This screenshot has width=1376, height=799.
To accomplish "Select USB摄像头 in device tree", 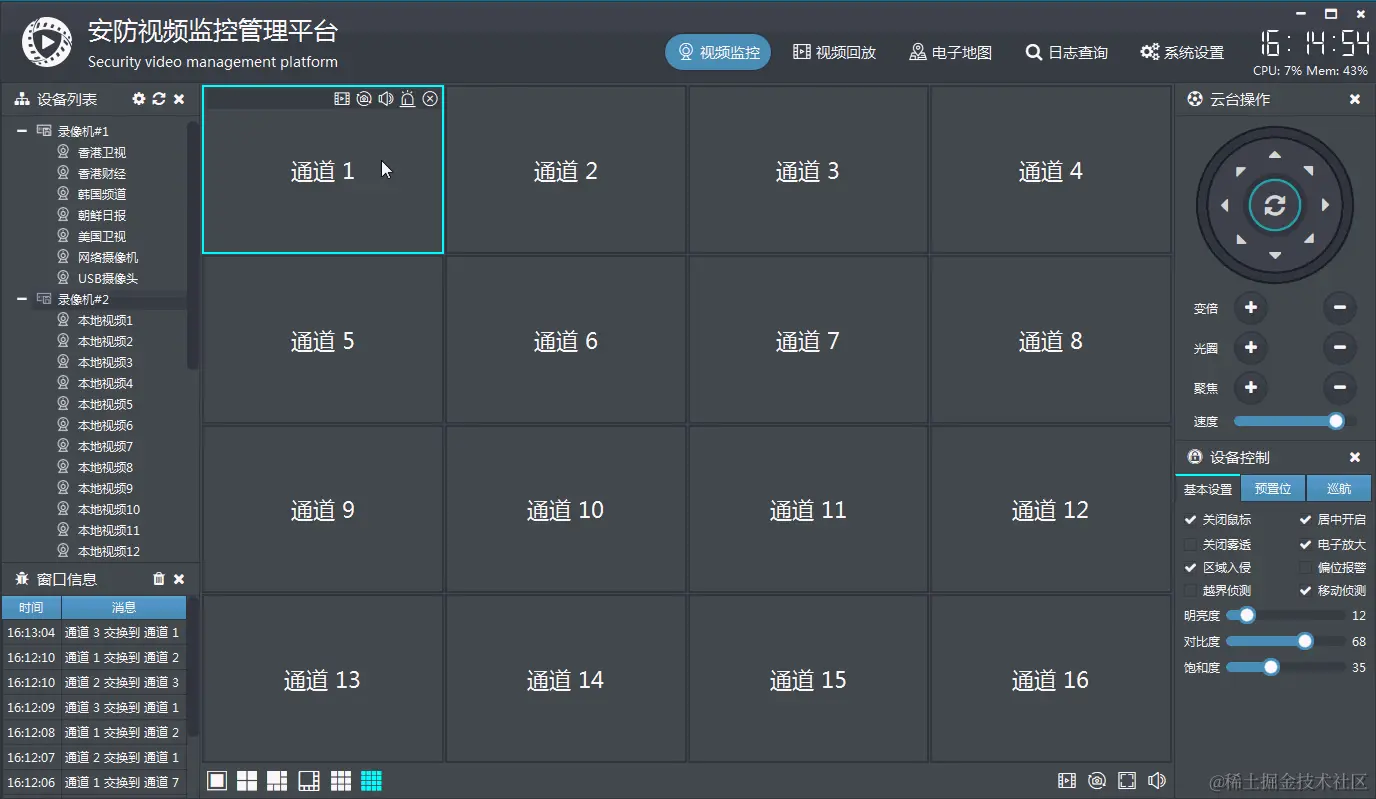I will pyautogui.click(x=107, y=279).
